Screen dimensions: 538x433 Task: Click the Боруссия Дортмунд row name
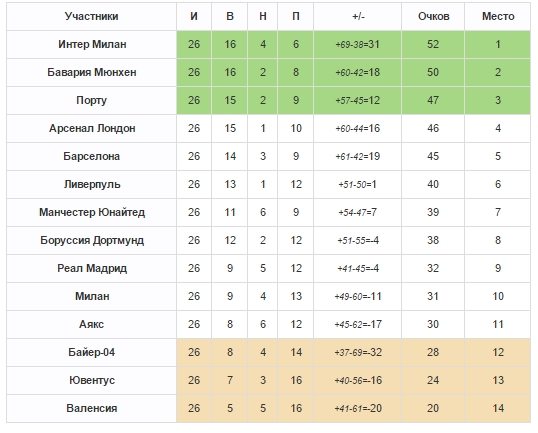[x=92, y=240]
